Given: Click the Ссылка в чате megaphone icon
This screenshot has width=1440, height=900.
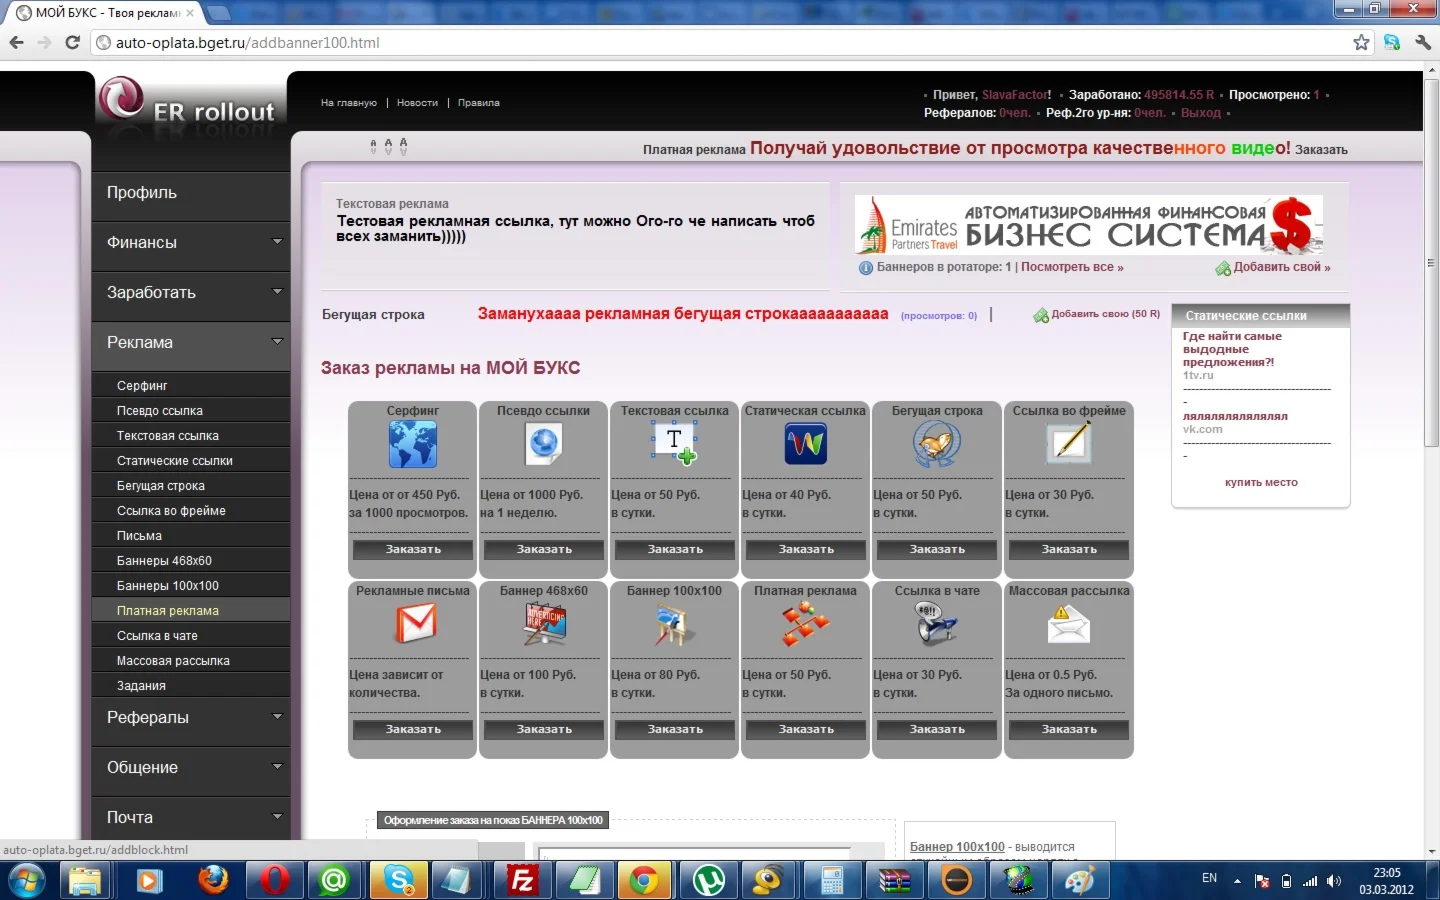Looking at the screenshot, I should (x=937, y=624).
